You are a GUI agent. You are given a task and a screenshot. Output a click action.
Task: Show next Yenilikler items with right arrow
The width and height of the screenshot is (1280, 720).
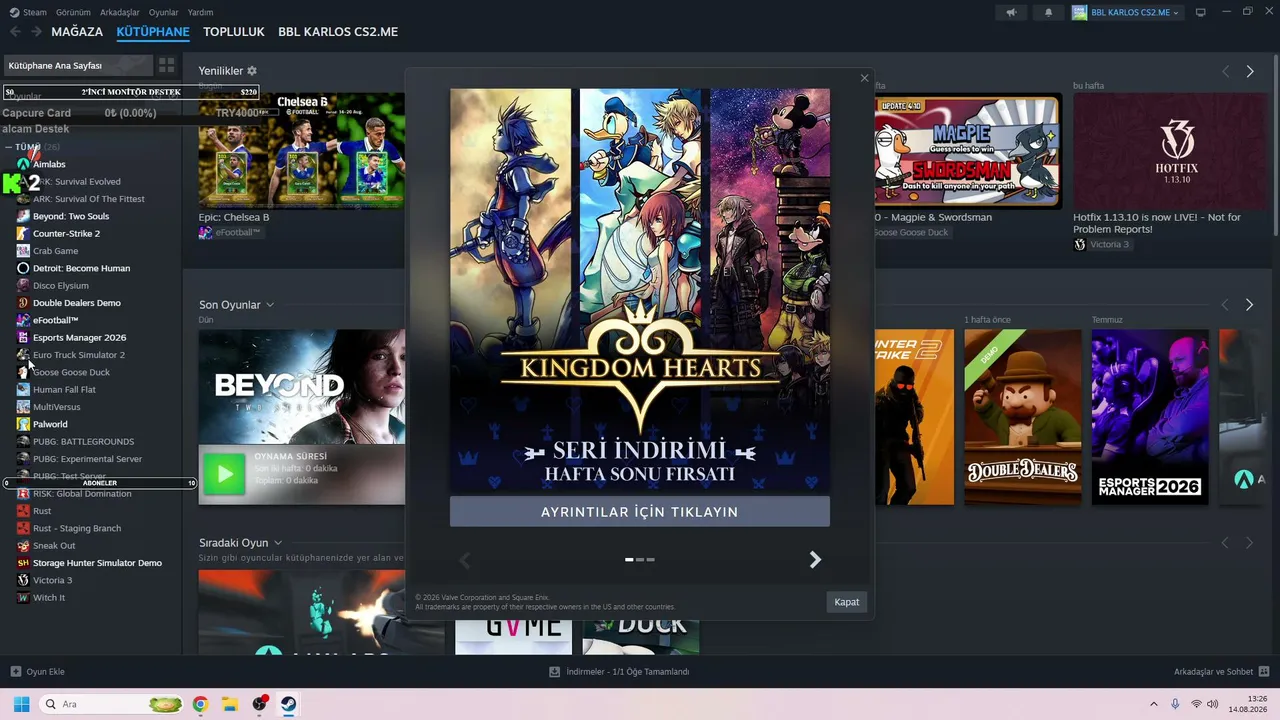coord(1249,72)
